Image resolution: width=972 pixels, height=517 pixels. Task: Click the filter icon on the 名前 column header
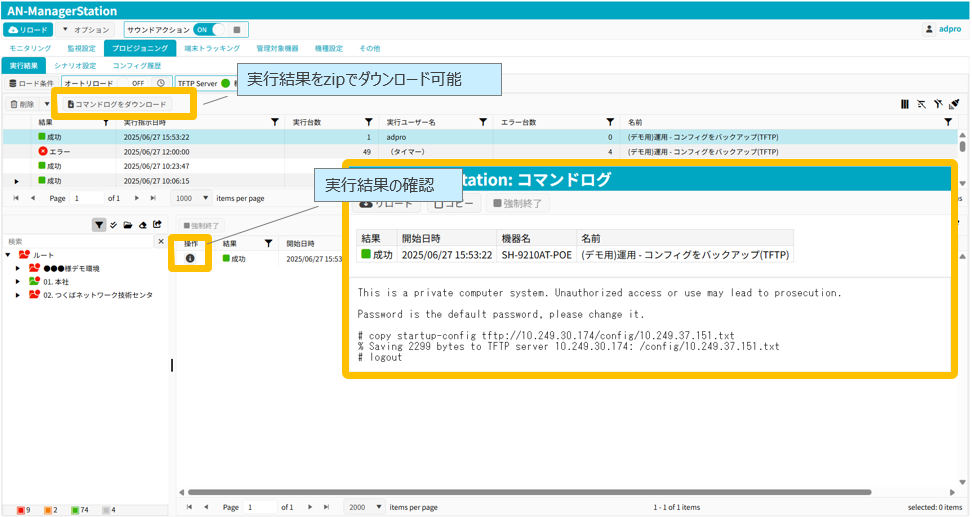pyautogui.click(x=948, y=122)
